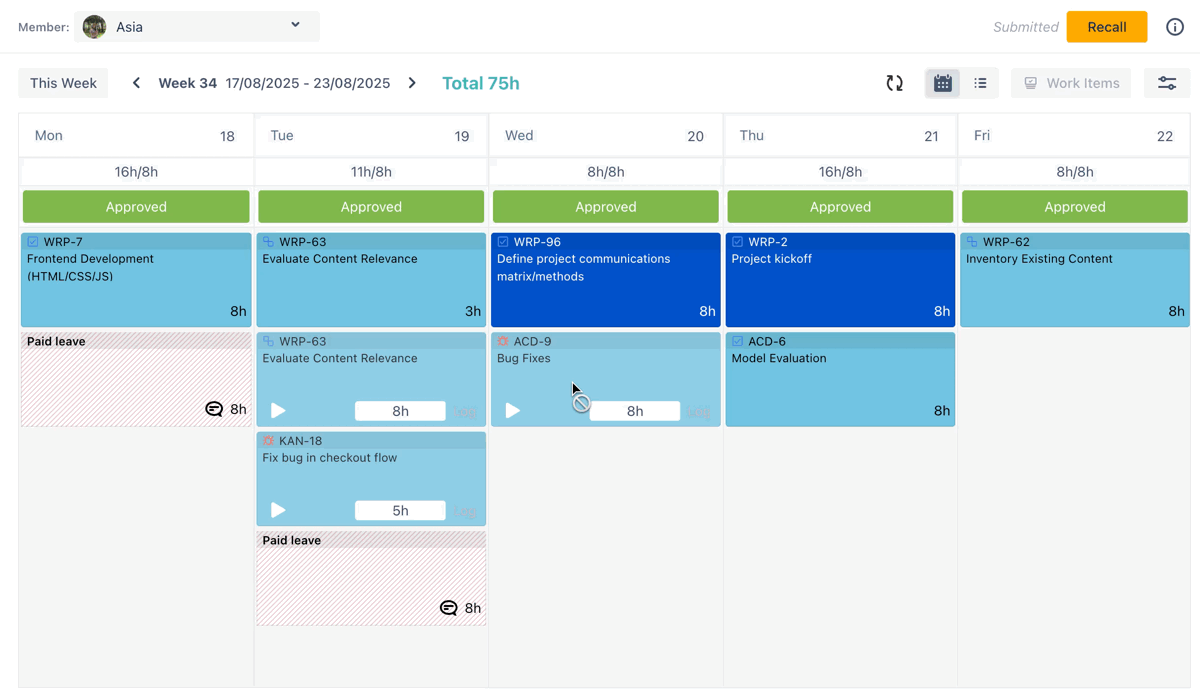1200x690 pixels.
Task: Click the info icon near Recall
Action: (x=1174, y=27)
